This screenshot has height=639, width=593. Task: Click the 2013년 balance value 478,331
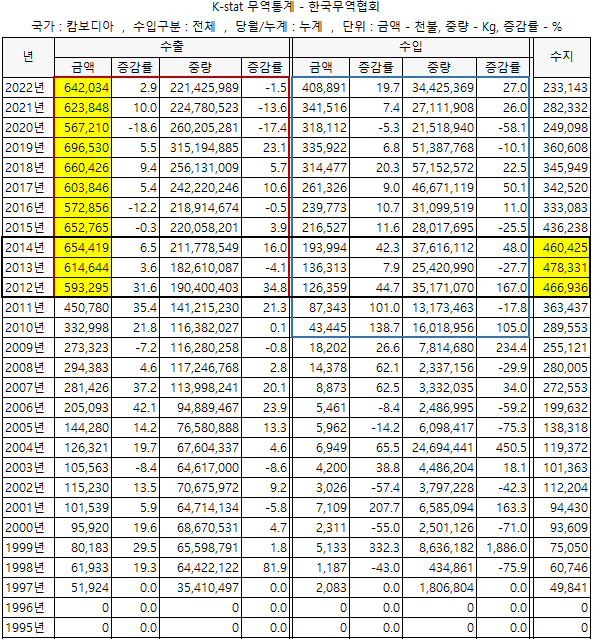tap(562, 267)
